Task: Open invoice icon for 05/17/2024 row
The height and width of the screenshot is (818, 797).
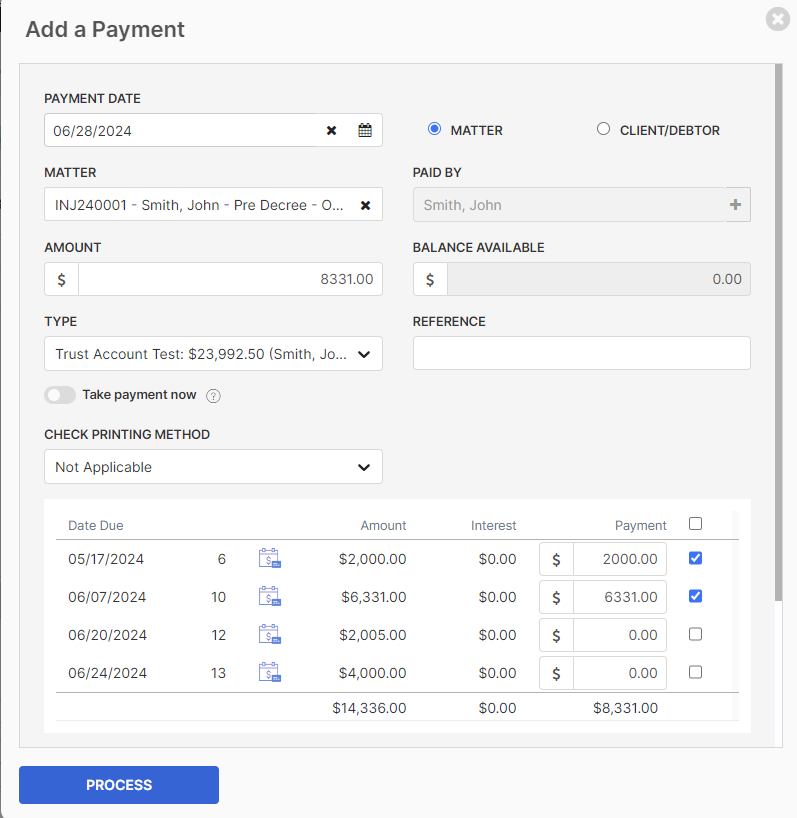Action: pos(270,558)
